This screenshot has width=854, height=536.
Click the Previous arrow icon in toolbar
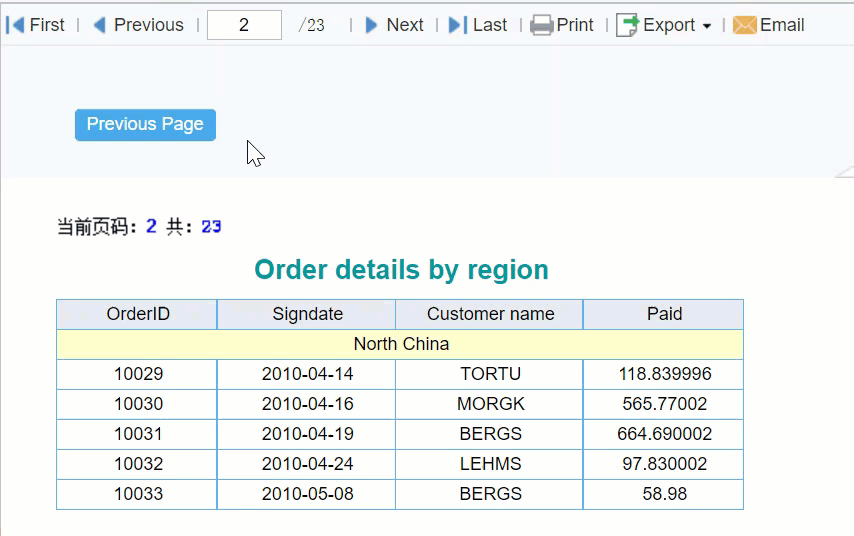point(100,25)
